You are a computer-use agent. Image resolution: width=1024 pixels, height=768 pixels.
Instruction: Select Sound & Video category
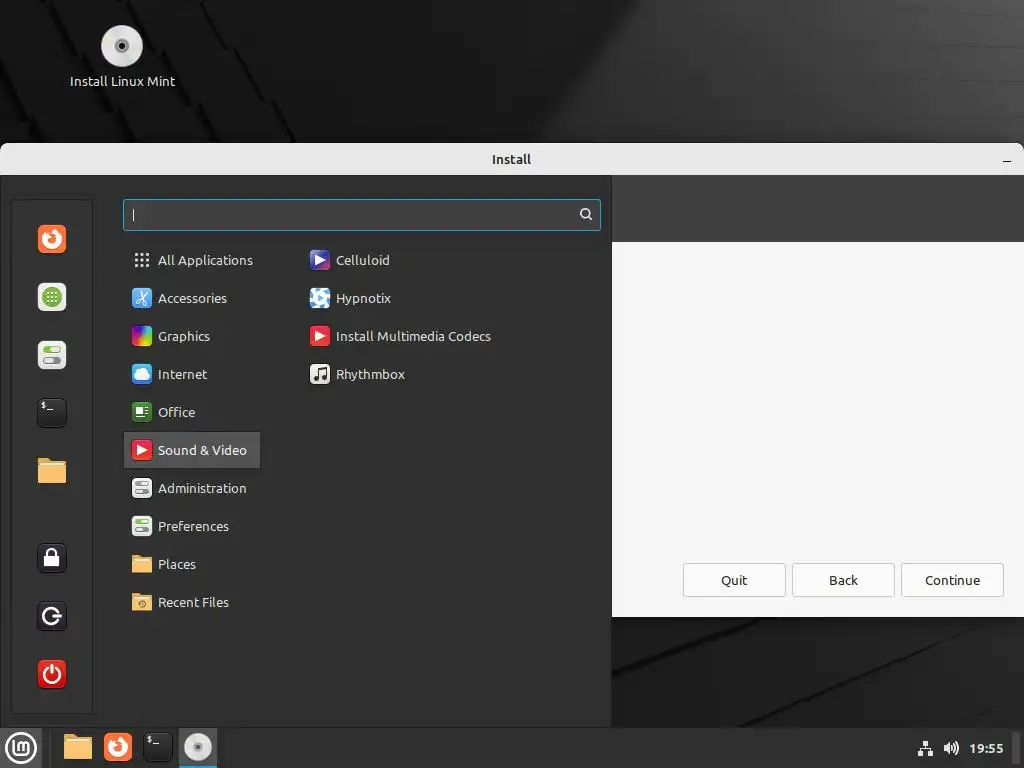tap(192, 450)
